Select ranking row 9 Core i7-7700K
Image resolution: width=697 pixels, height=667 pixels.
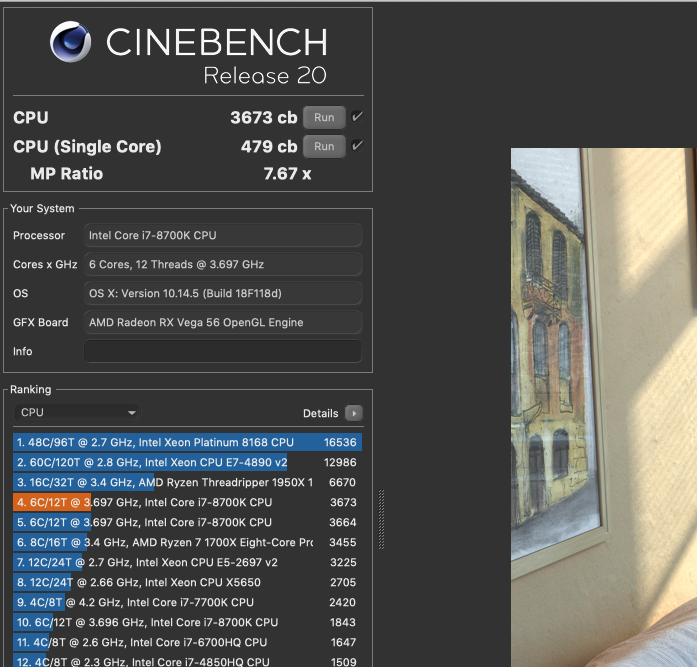pos(187,602)
